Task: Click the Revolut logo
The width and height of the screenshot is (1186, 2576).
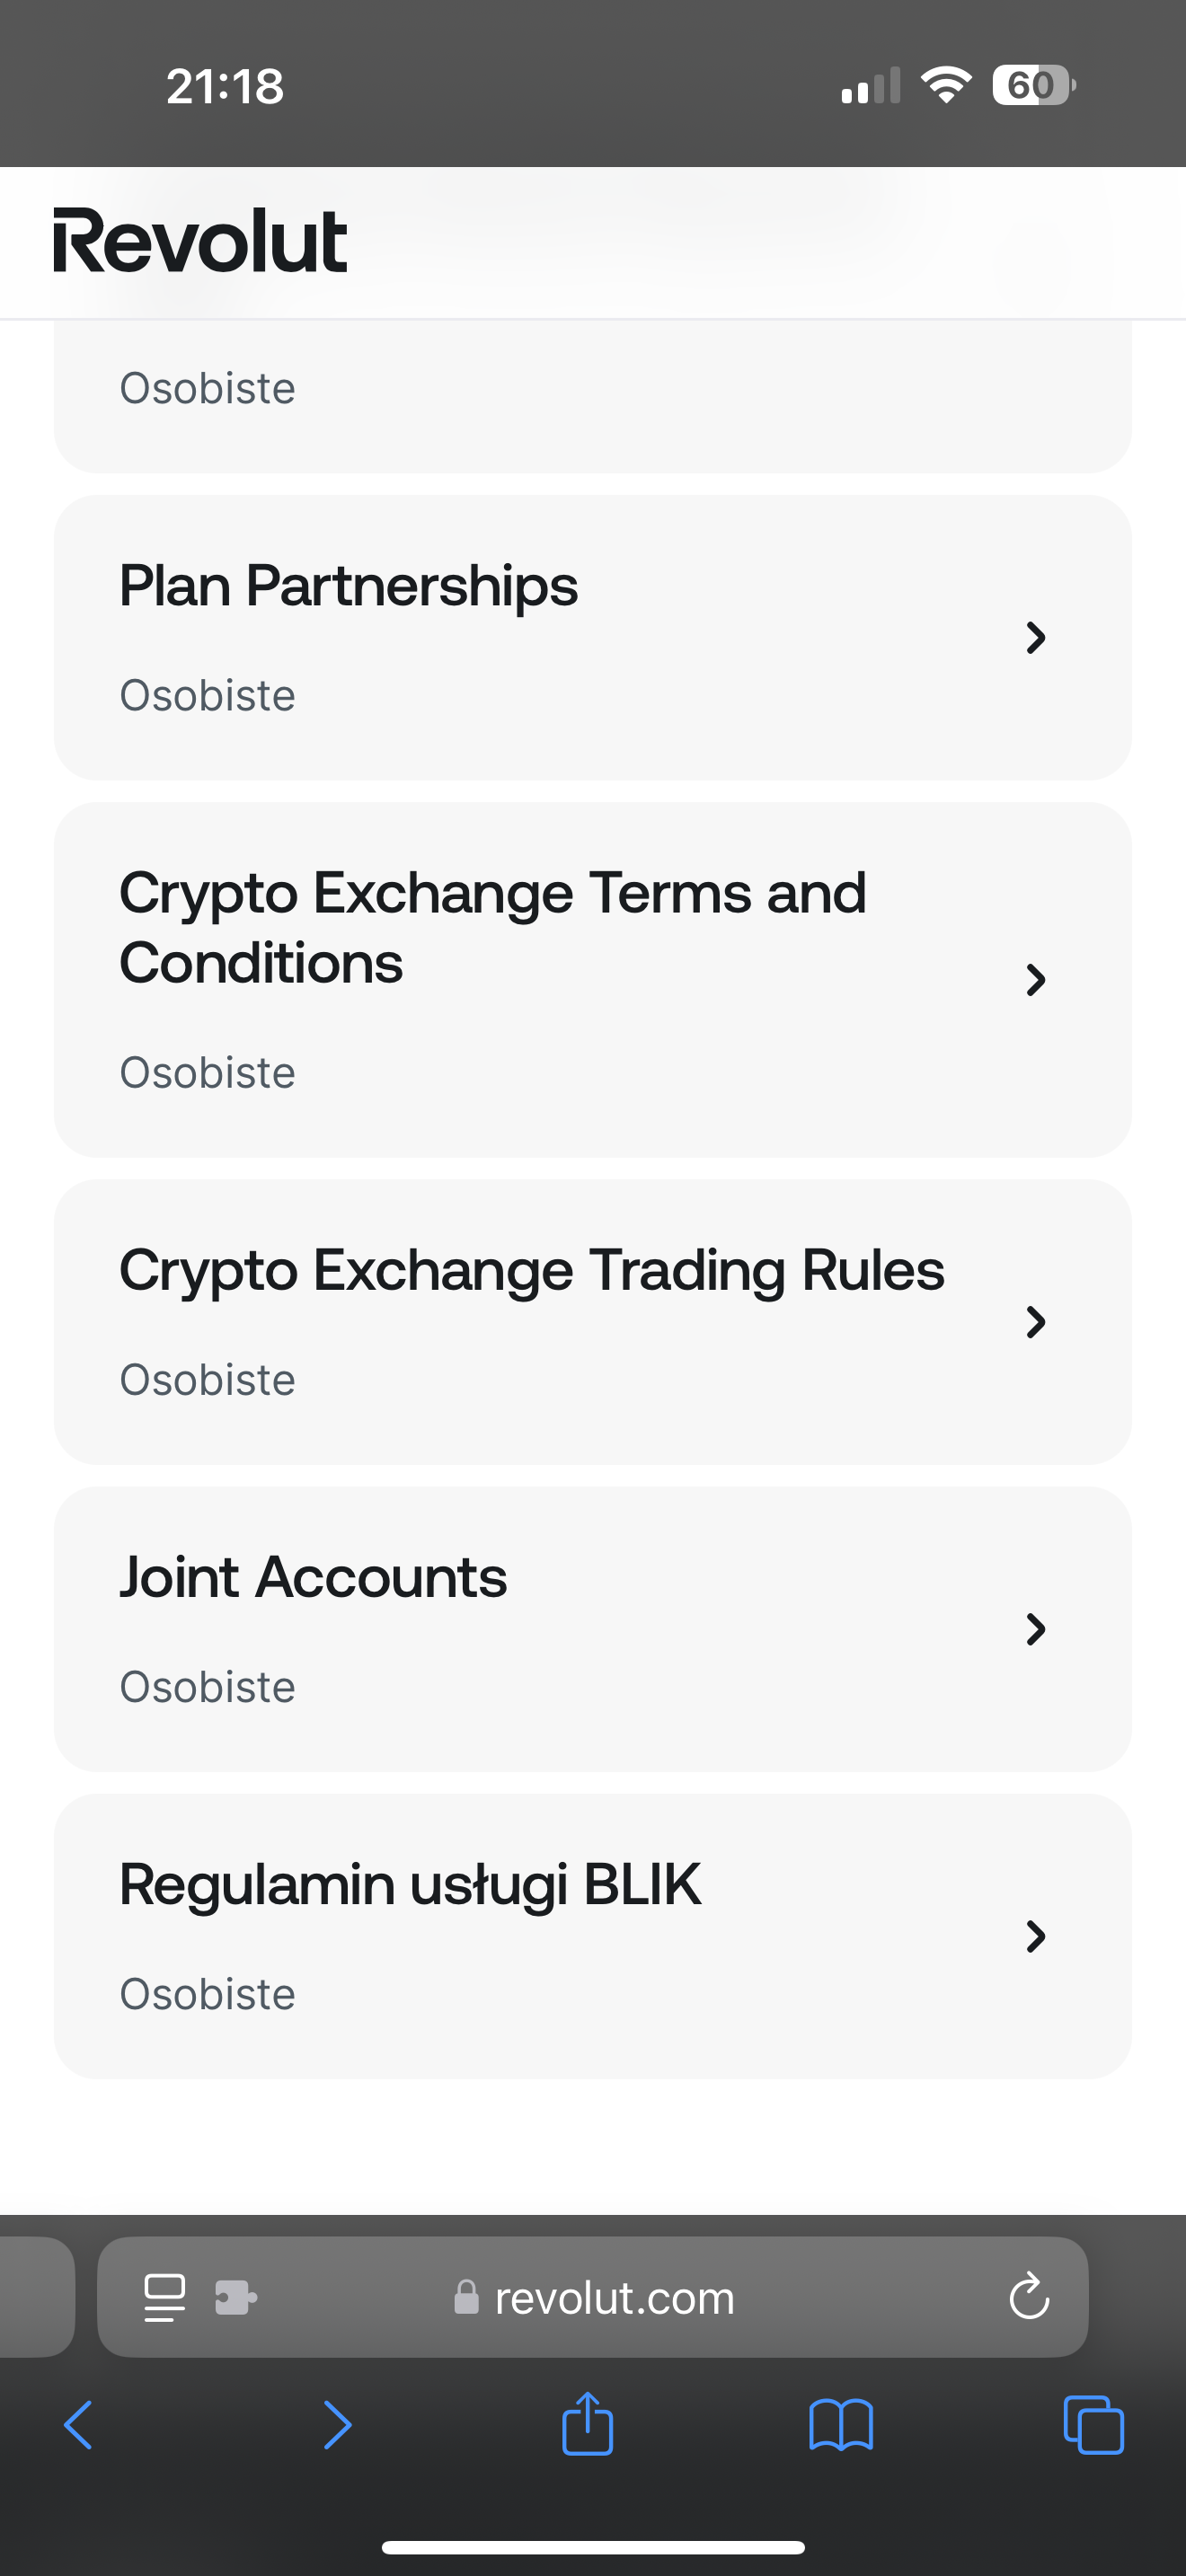Action: [200, 241]
